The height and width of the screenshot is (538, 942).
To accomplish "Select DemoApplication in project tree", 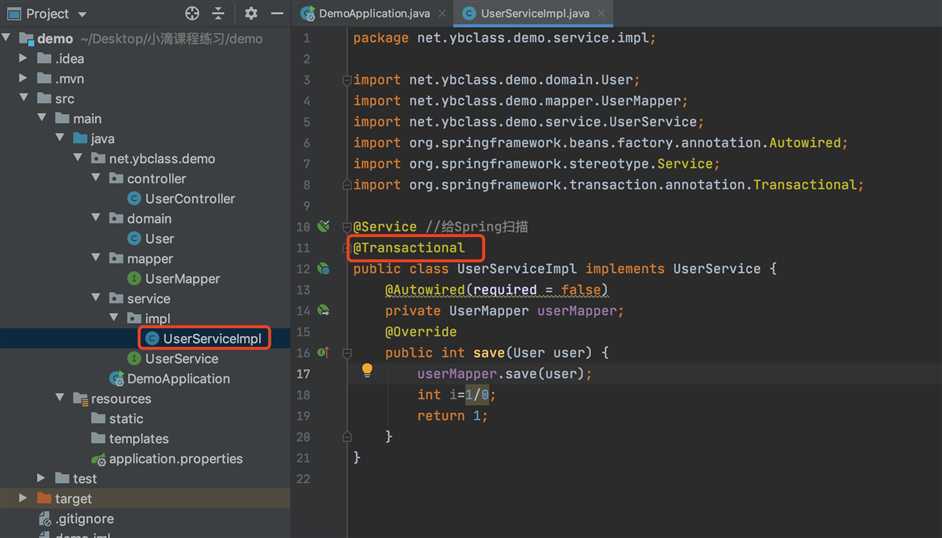I will coord(178,379).
